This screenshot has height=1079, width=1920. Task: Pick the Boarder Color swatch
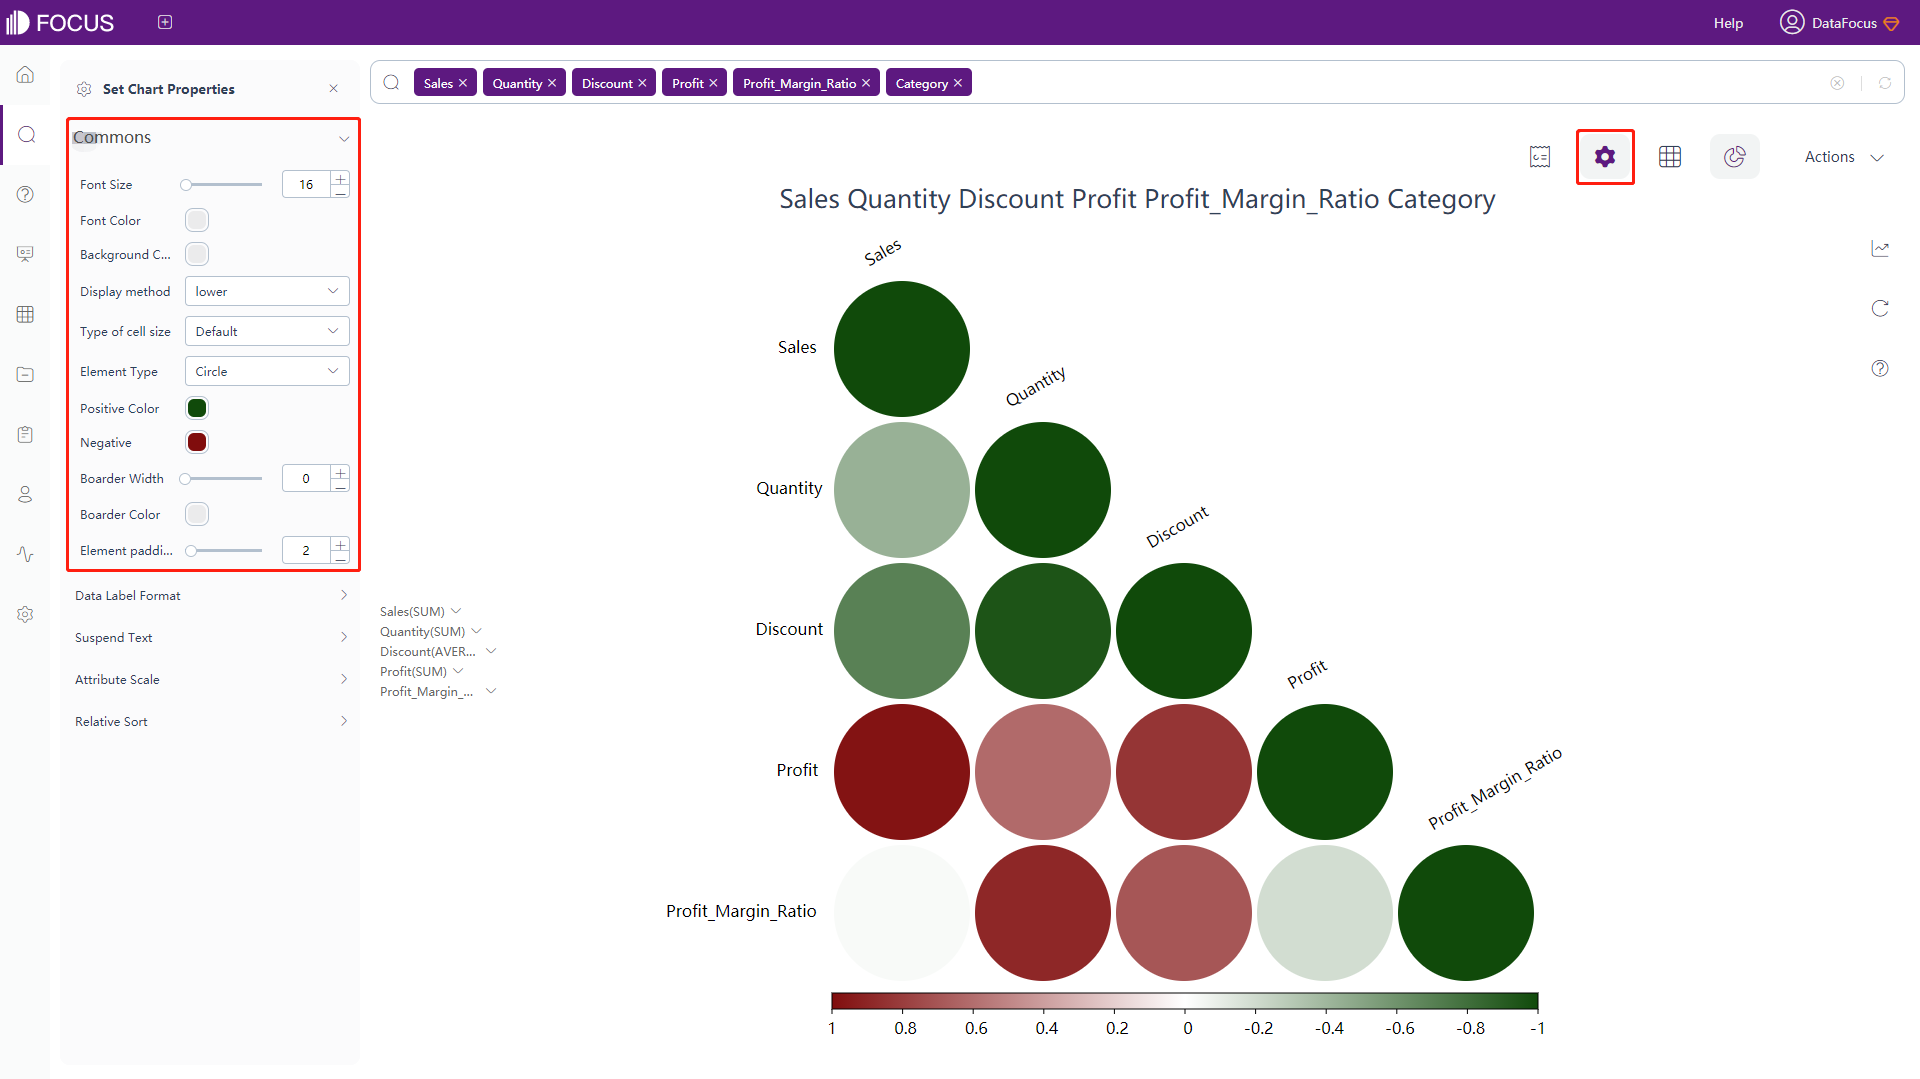[x=197, y=514]
